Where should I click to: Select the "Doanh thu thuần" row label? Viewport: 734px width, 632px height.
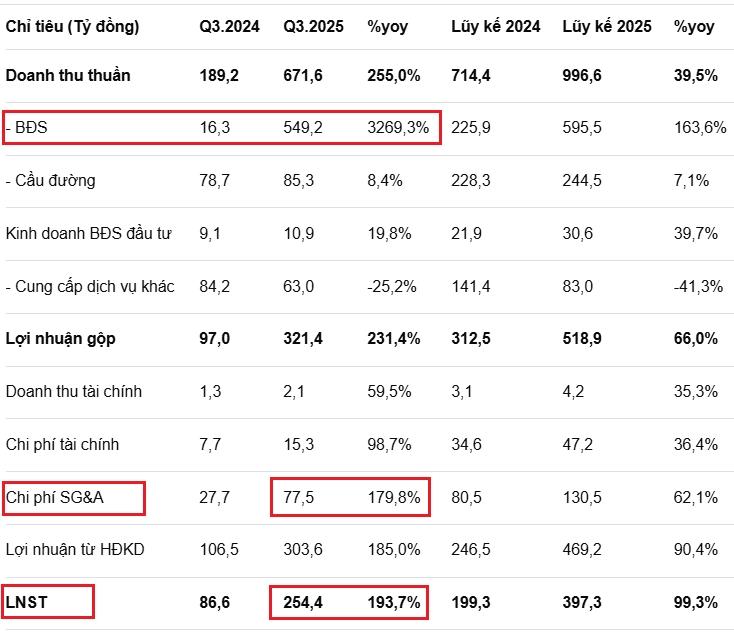68,75
